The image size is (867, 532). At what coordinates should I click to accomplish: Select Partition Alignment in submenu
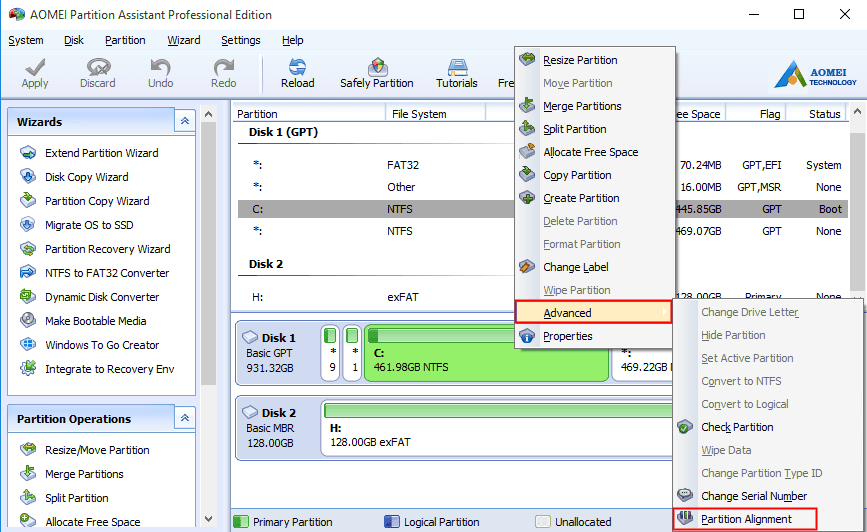(x=745, y=519)
